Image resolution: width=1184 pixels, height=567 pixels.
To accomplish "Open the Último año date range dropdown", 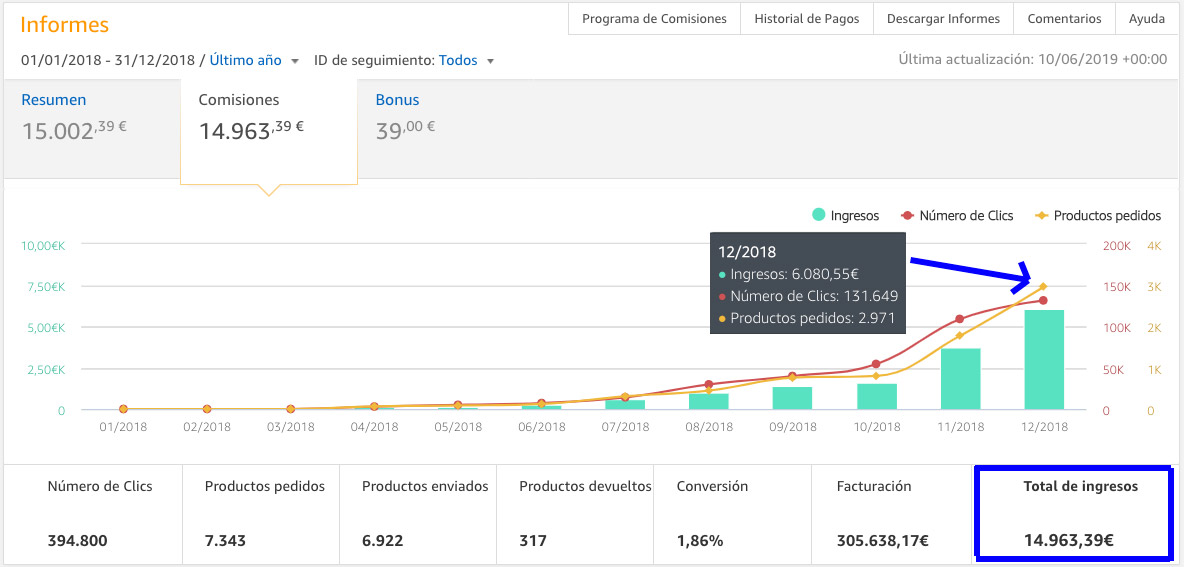I will [254, 60].
